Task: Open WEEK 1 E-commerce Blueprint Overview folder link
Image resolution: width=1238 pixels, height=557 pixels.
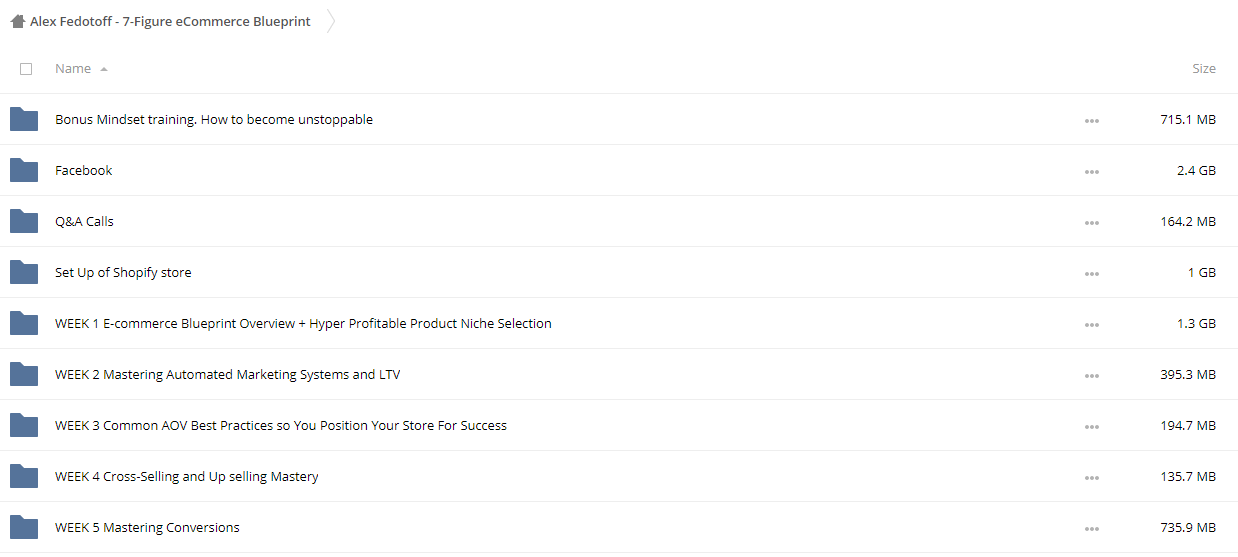Action: 303,323
